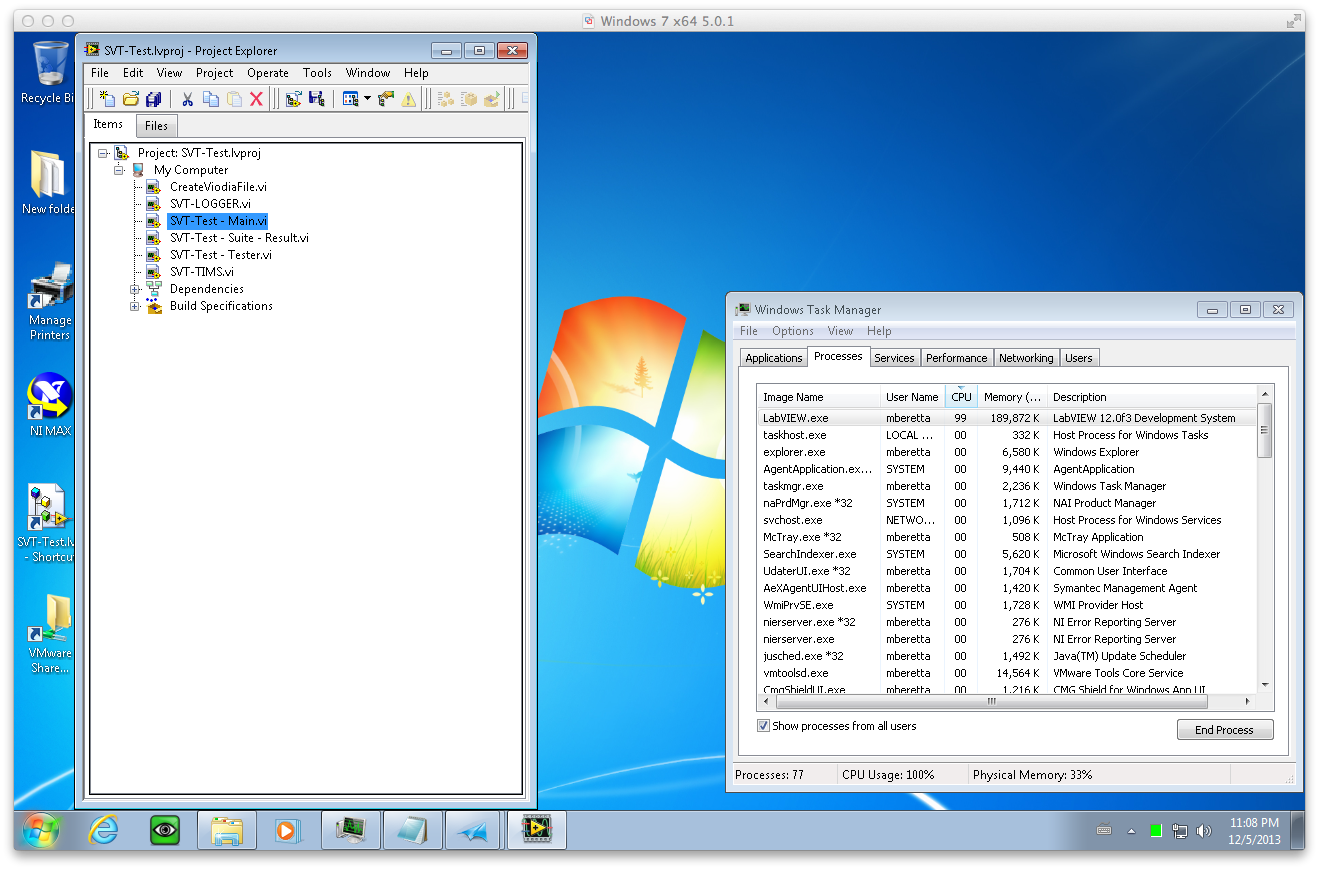Switch to the Applications tab in Task Manager
The image size is (1319, 870).
(774, 358)
